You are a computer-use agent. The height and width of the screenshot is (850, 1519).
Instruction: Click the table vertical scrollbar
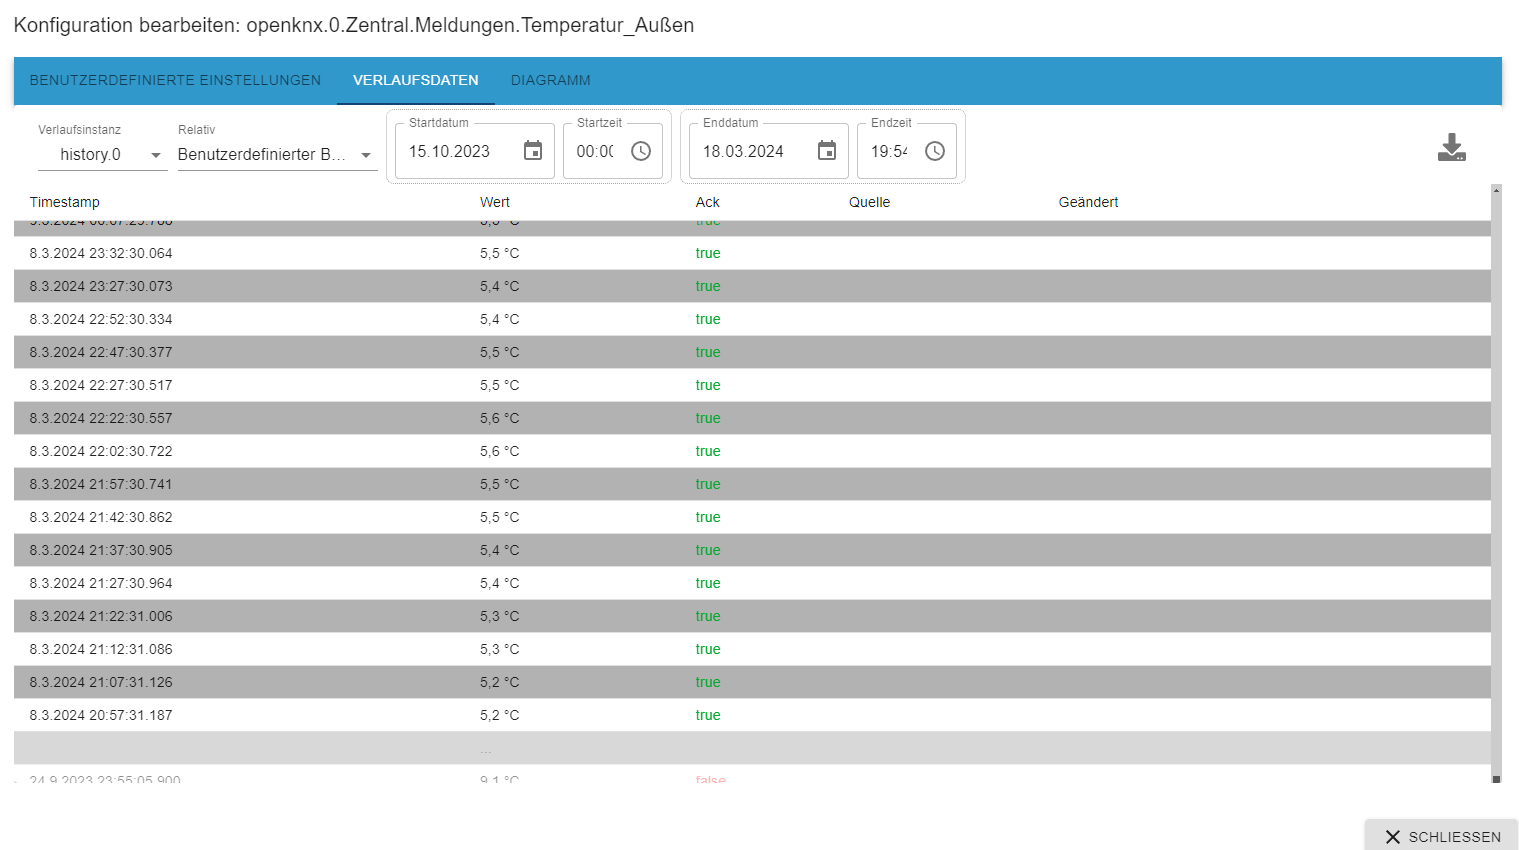tap(1496, 483)
